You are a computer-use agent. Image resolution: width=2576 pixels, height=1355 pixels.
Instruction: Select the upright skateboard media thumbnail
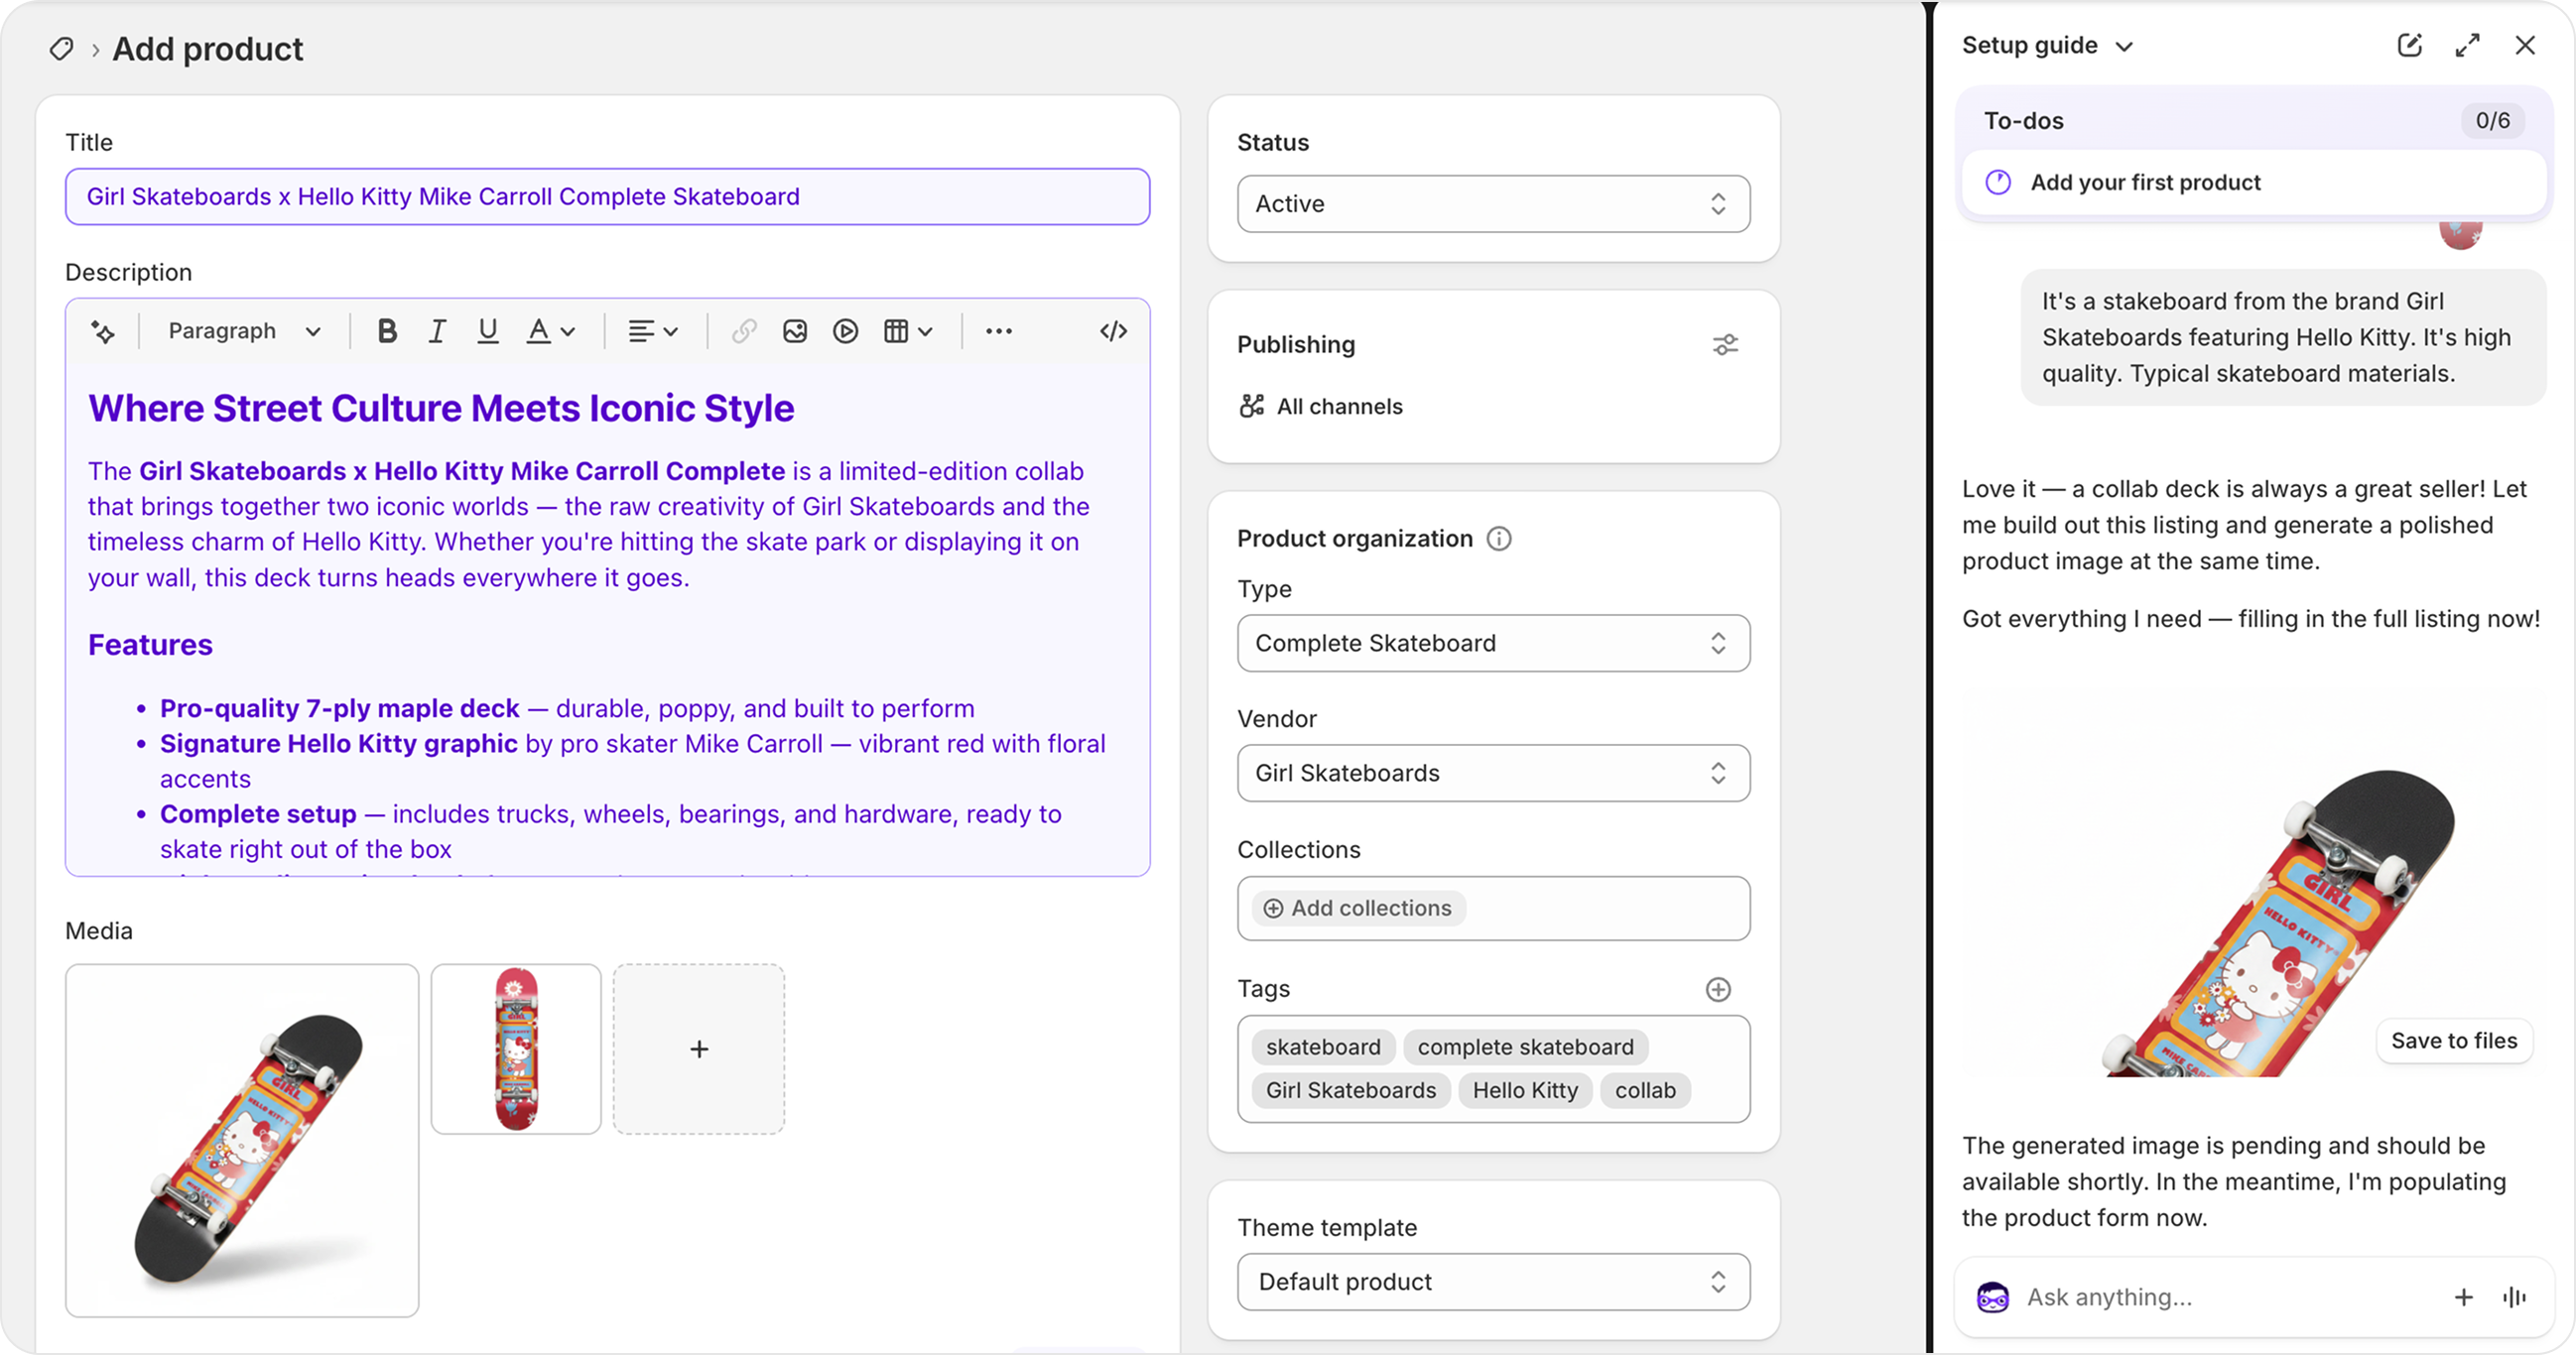coord(516,1049)
